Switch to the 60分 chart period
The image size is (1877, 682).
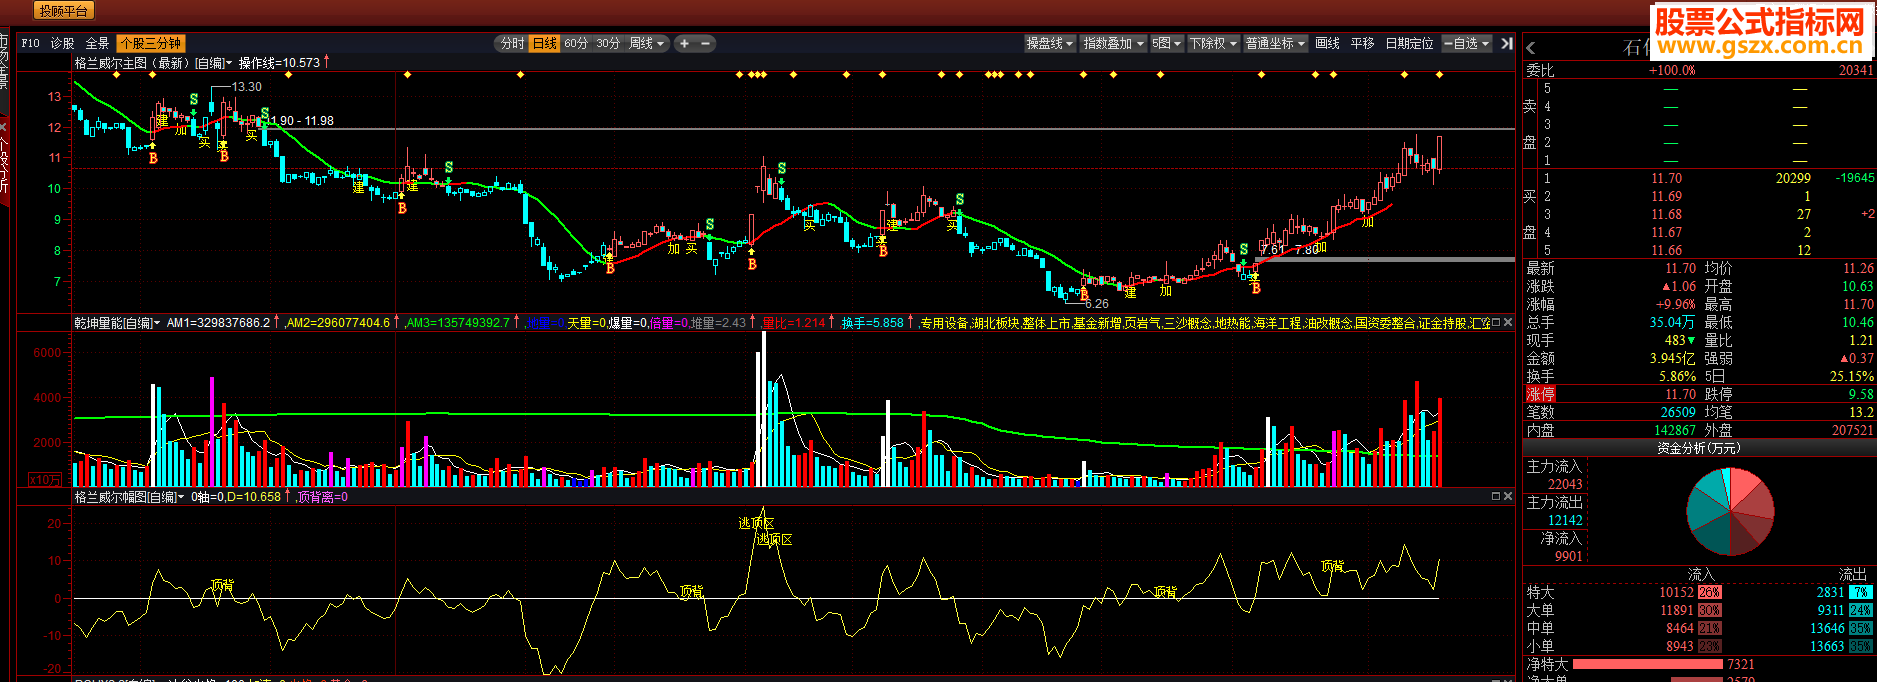(x=576, y=43)
